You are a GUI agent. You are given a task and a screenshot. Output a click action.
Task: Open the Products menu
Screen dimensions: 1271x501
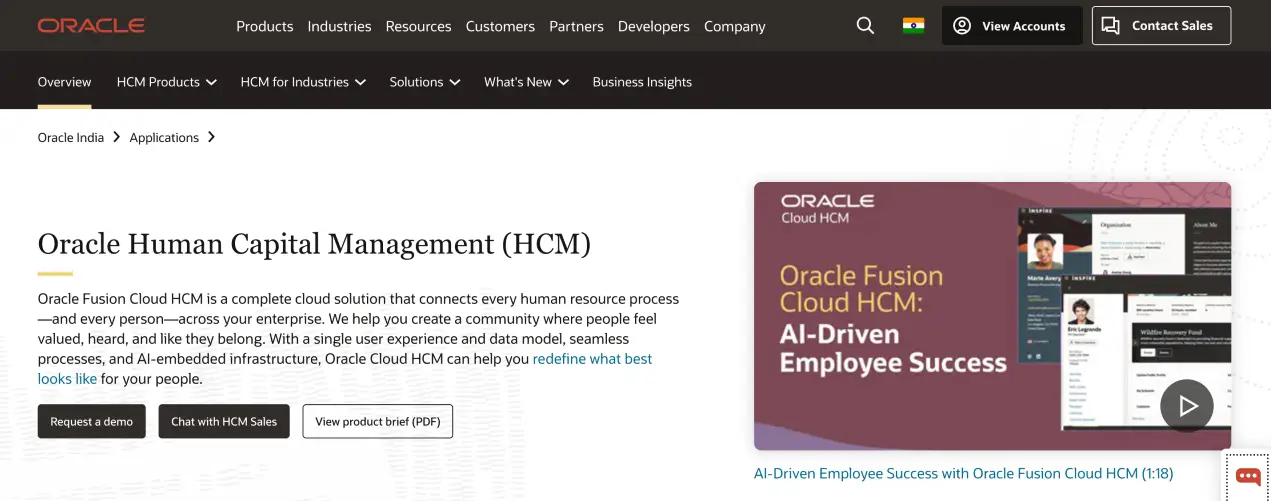coord(265,26)
